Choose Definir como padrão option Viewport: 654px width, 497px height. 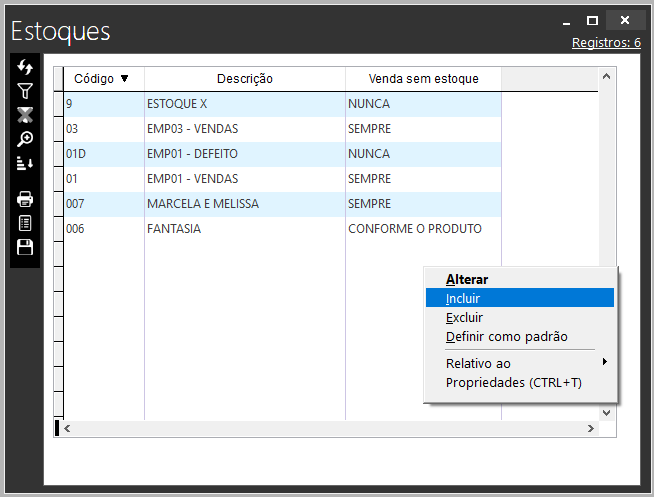point(519,337)
